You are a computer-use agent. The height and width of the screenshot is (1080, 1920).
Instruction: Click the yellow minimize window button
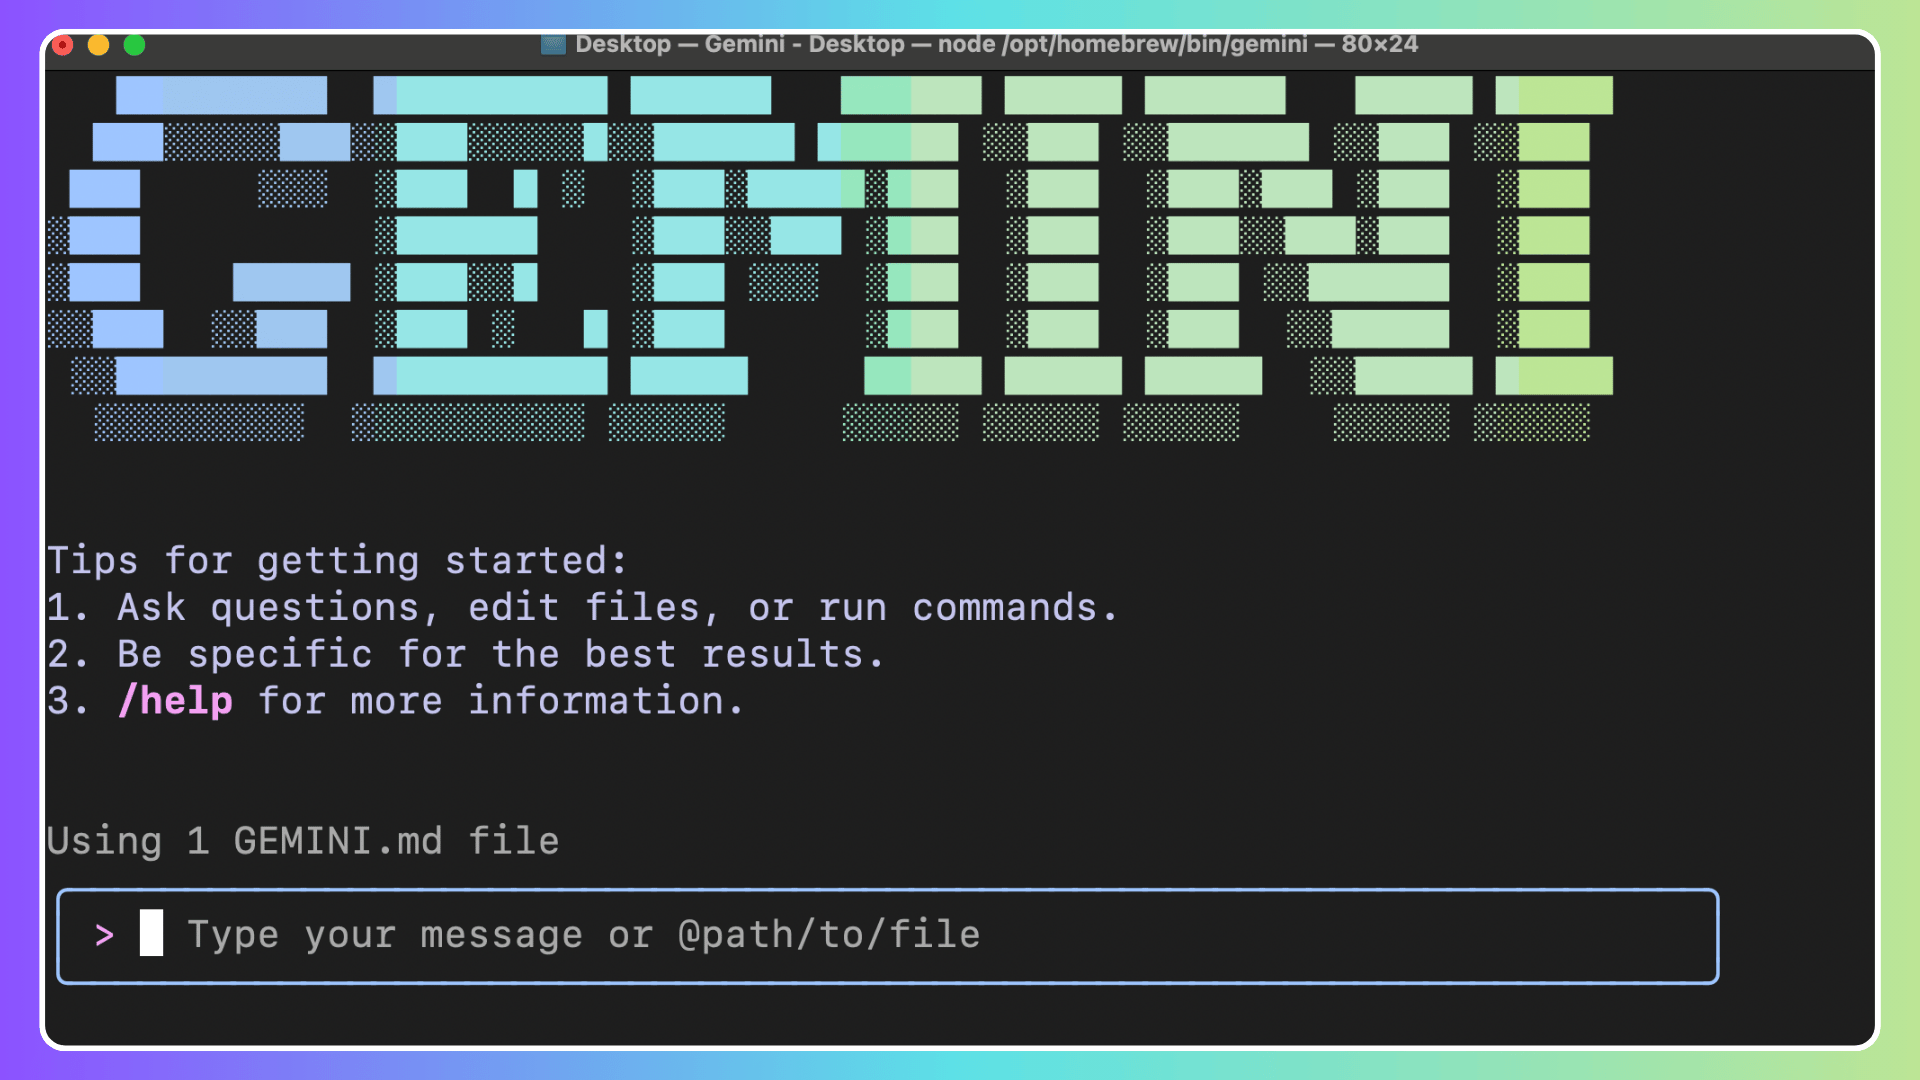coord(99,45)
